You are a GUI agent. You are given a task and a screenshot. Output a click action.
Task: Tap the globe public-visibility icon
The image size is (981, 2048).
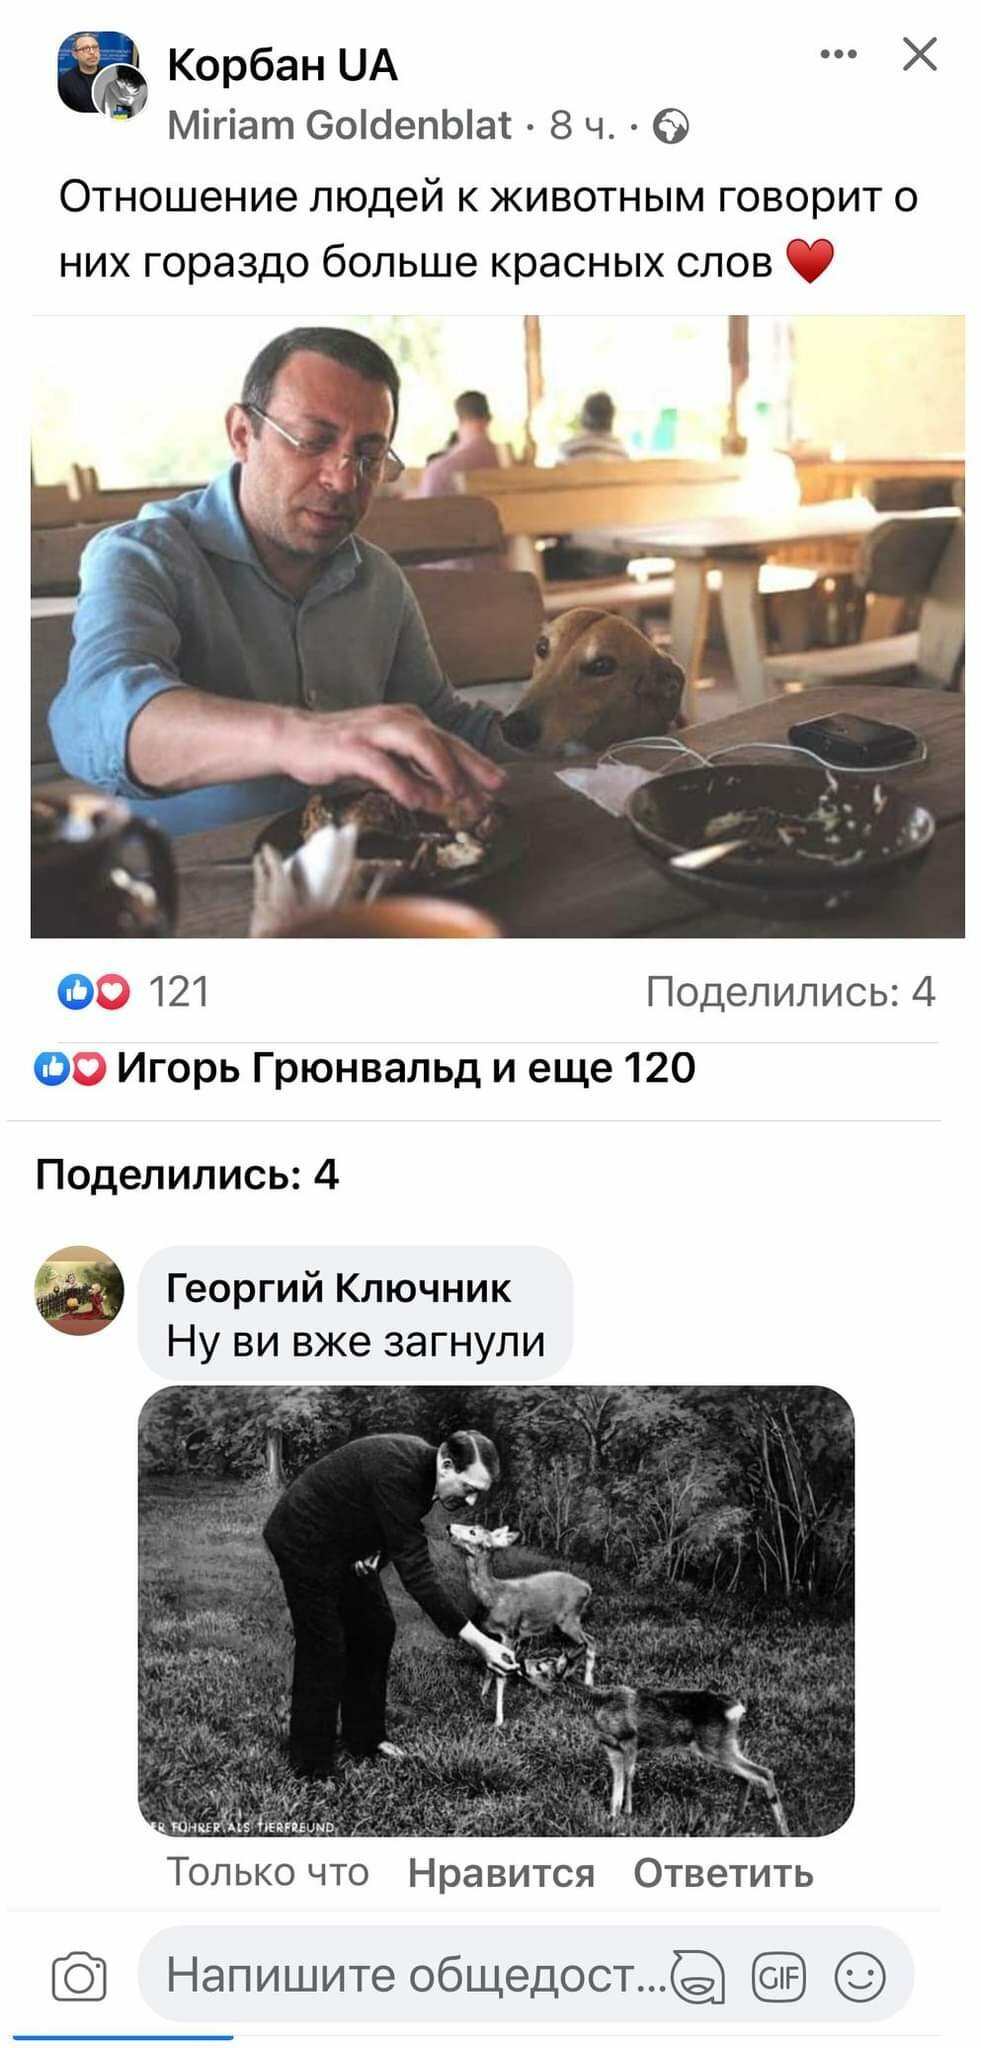pos(671,127)
